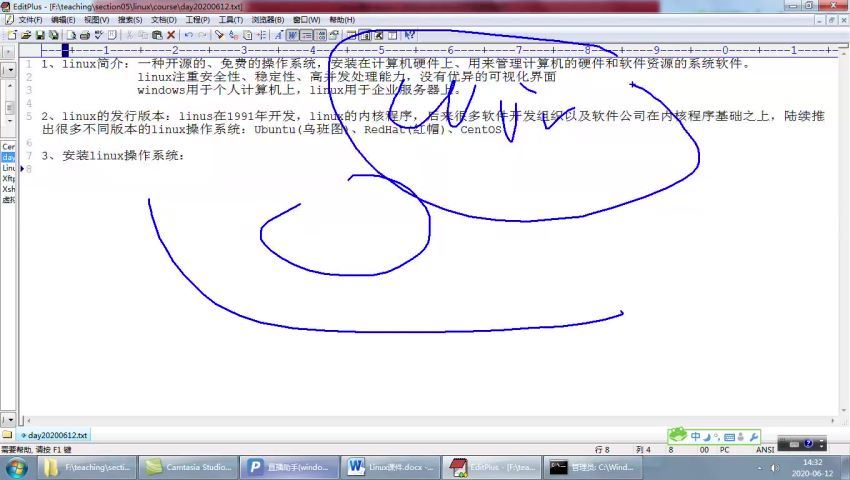Open the 窗口(W) menu
Image resolution: width=850 pixels, height=480 pixels.
306,20
